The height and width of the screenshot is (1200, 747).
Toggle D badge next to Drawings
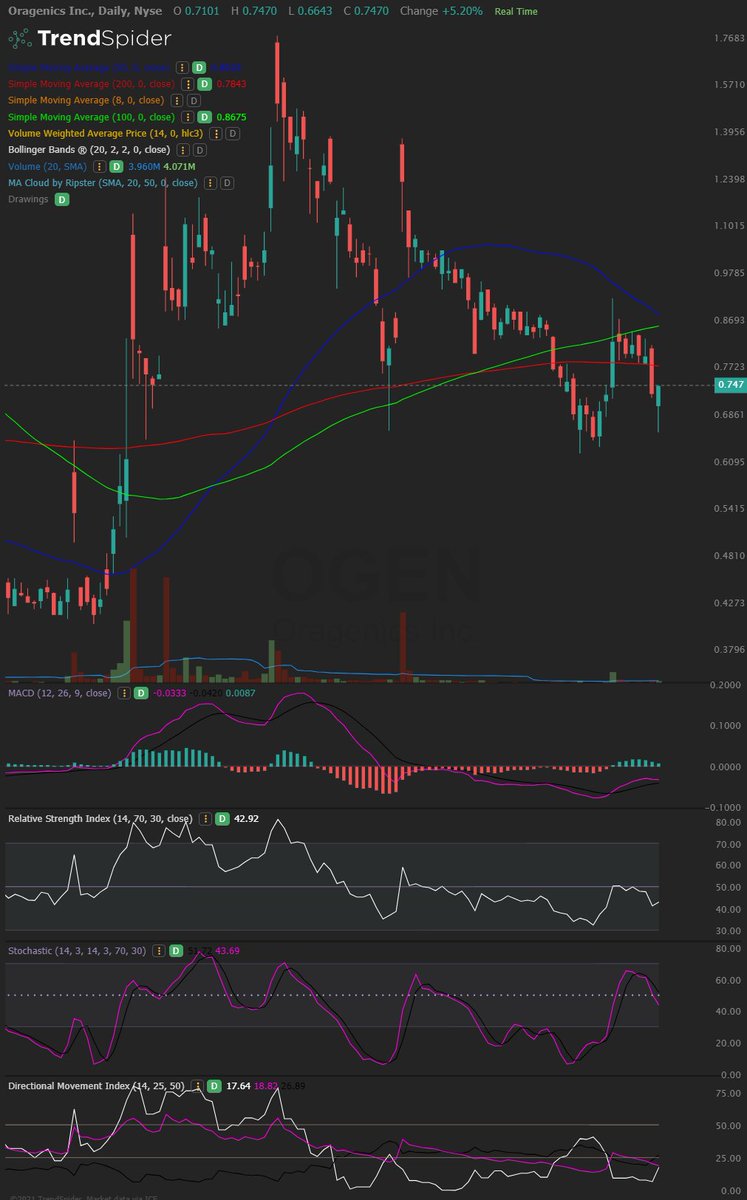pos(62,200)
